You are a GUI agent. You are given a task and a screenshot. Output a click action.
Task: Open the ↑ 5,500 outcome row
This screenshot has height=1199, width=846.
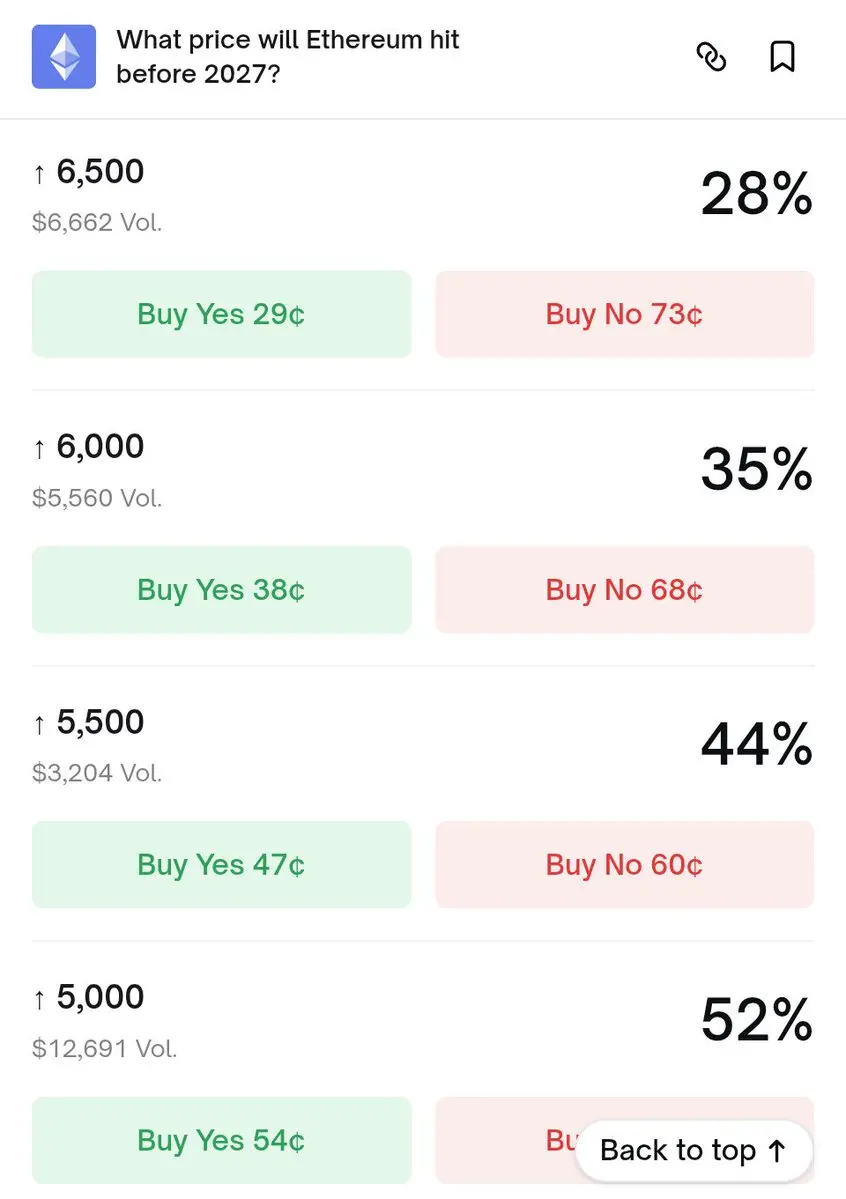point(100,722)
